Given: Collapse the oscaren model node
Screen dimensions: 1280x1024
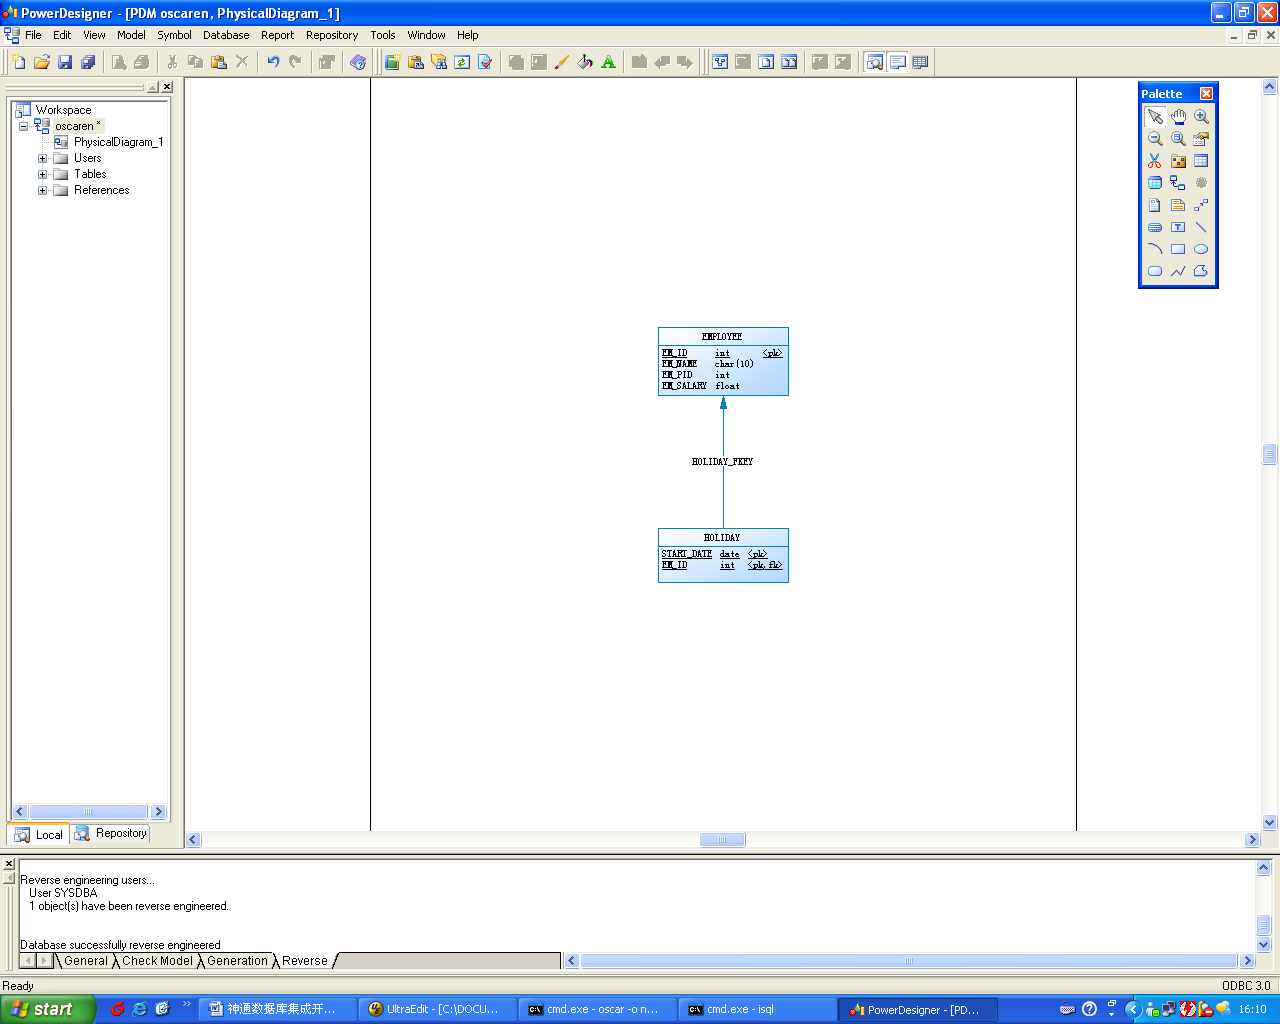Looking at the screenshot, I should (23, 126).
